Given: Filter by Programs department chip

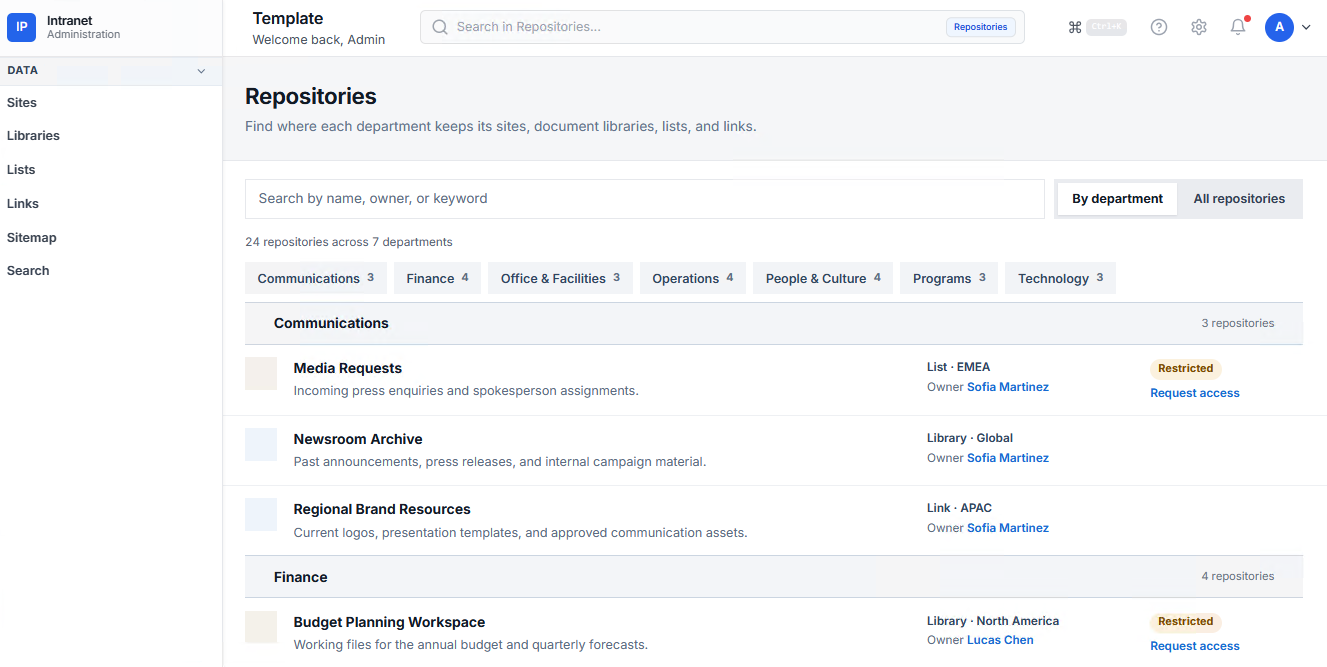Looking at the screenshot, I should coord(949,278).
